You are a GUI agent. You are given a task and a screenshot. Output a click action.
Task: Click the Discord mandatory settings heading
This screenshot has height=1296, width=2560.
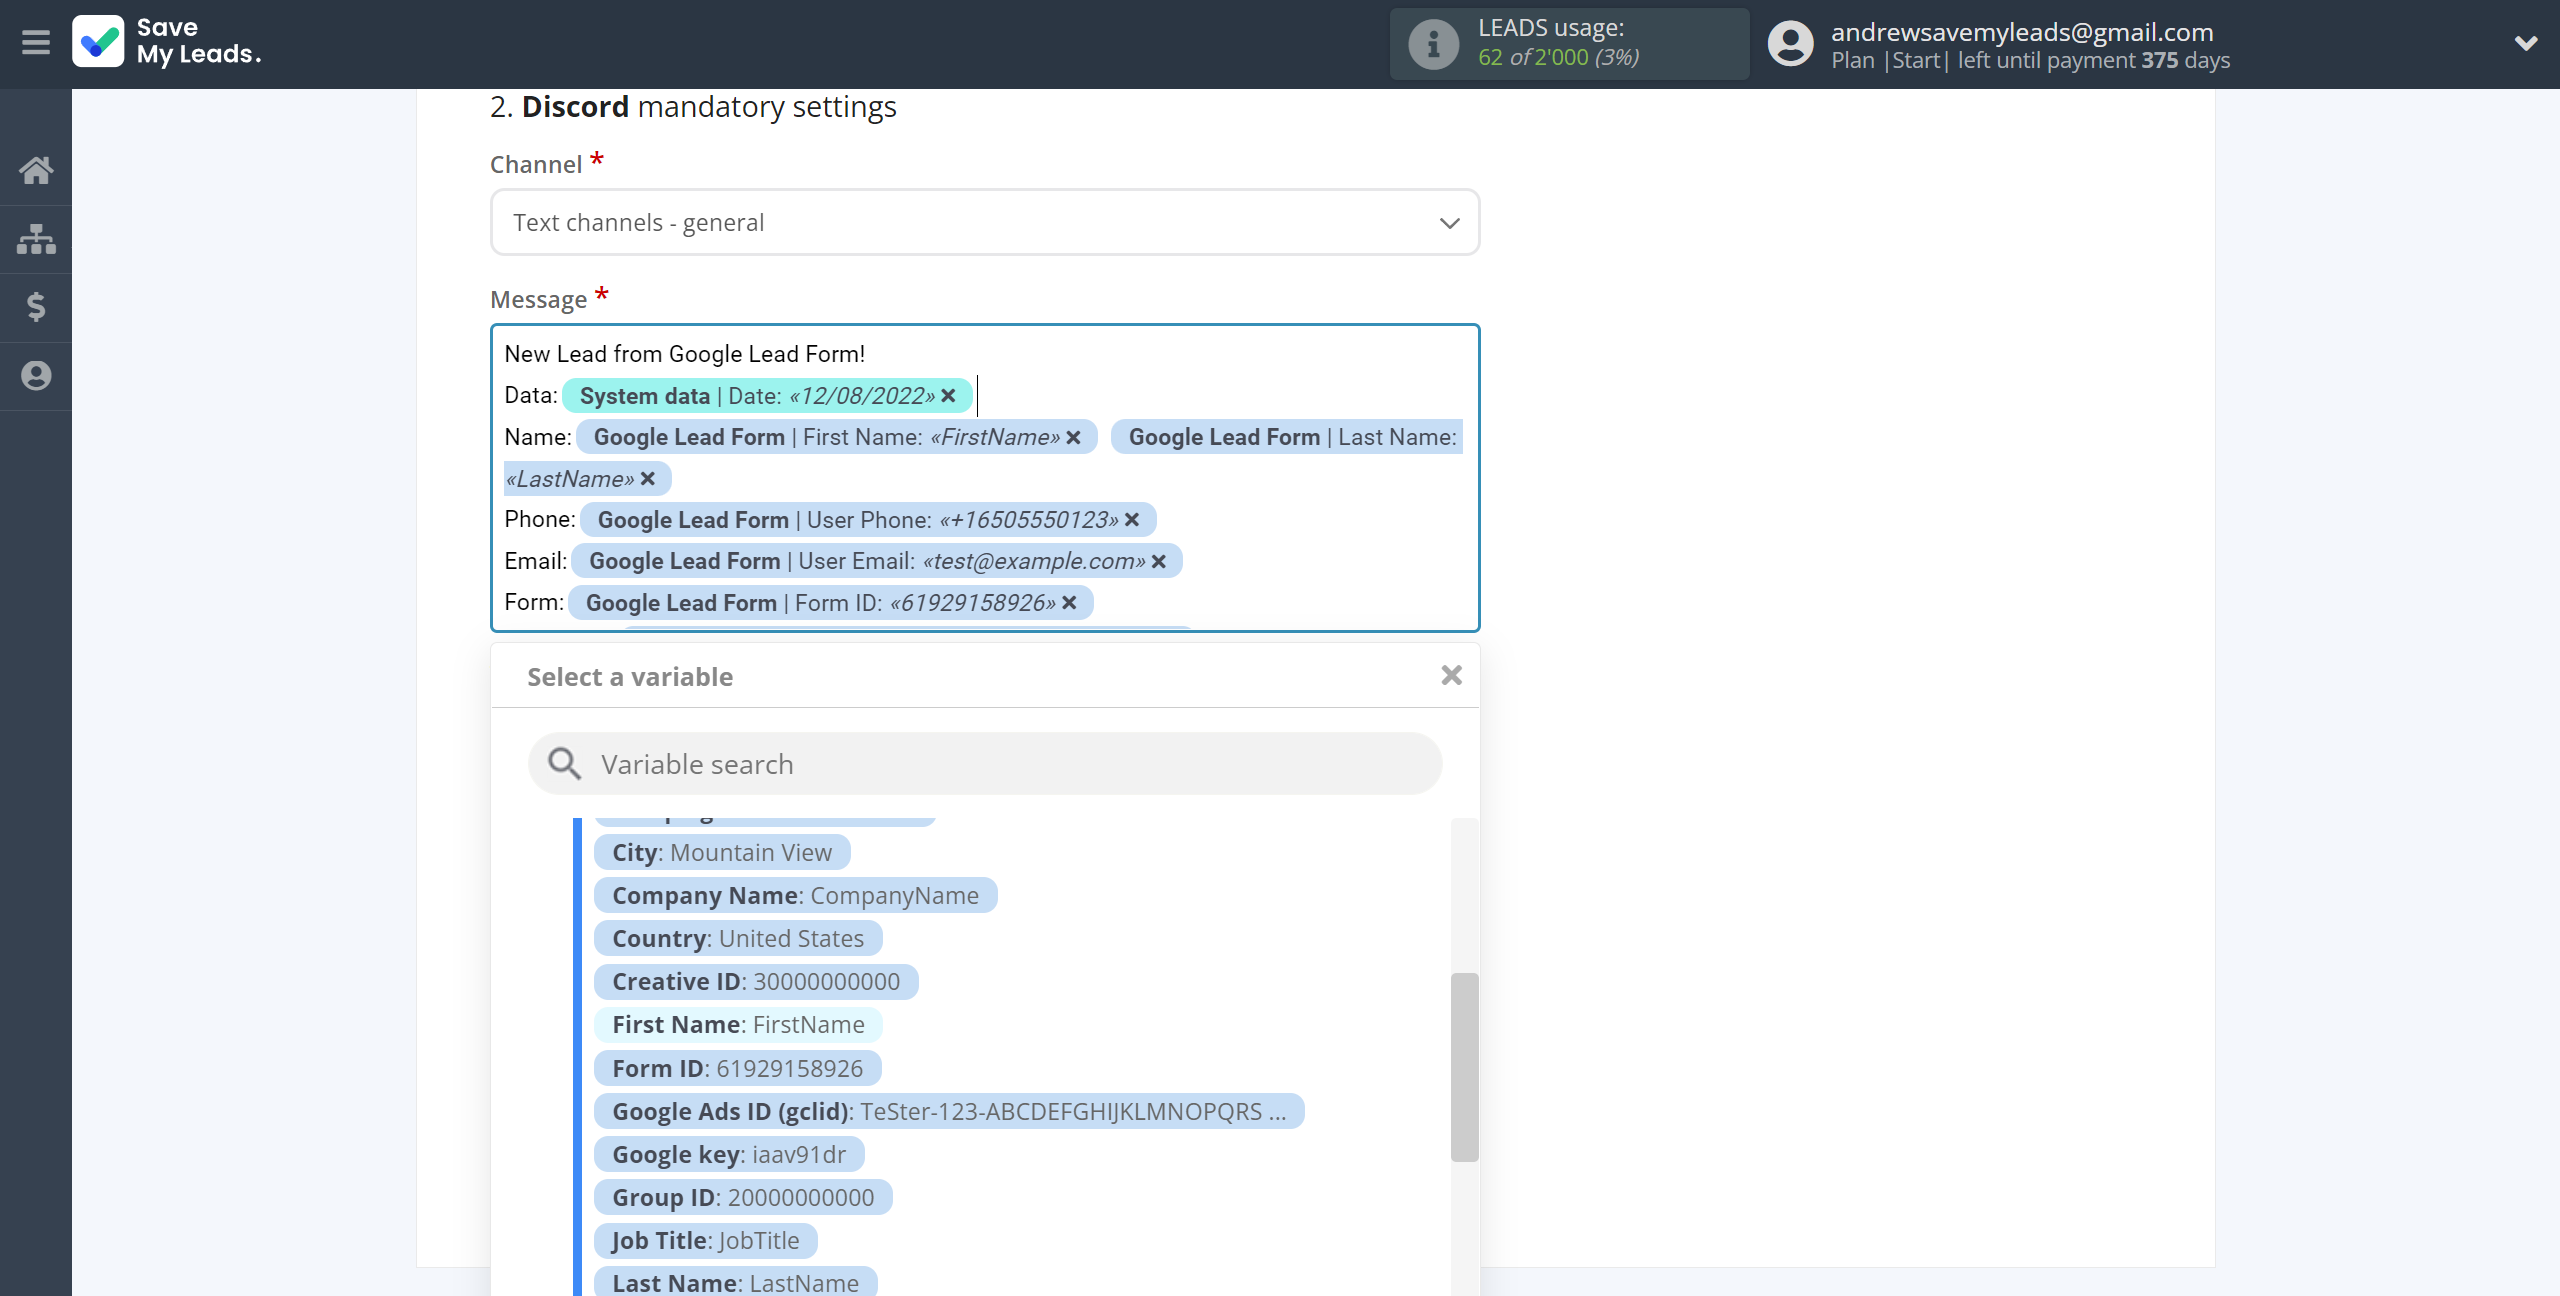click(x=693, y=106)
